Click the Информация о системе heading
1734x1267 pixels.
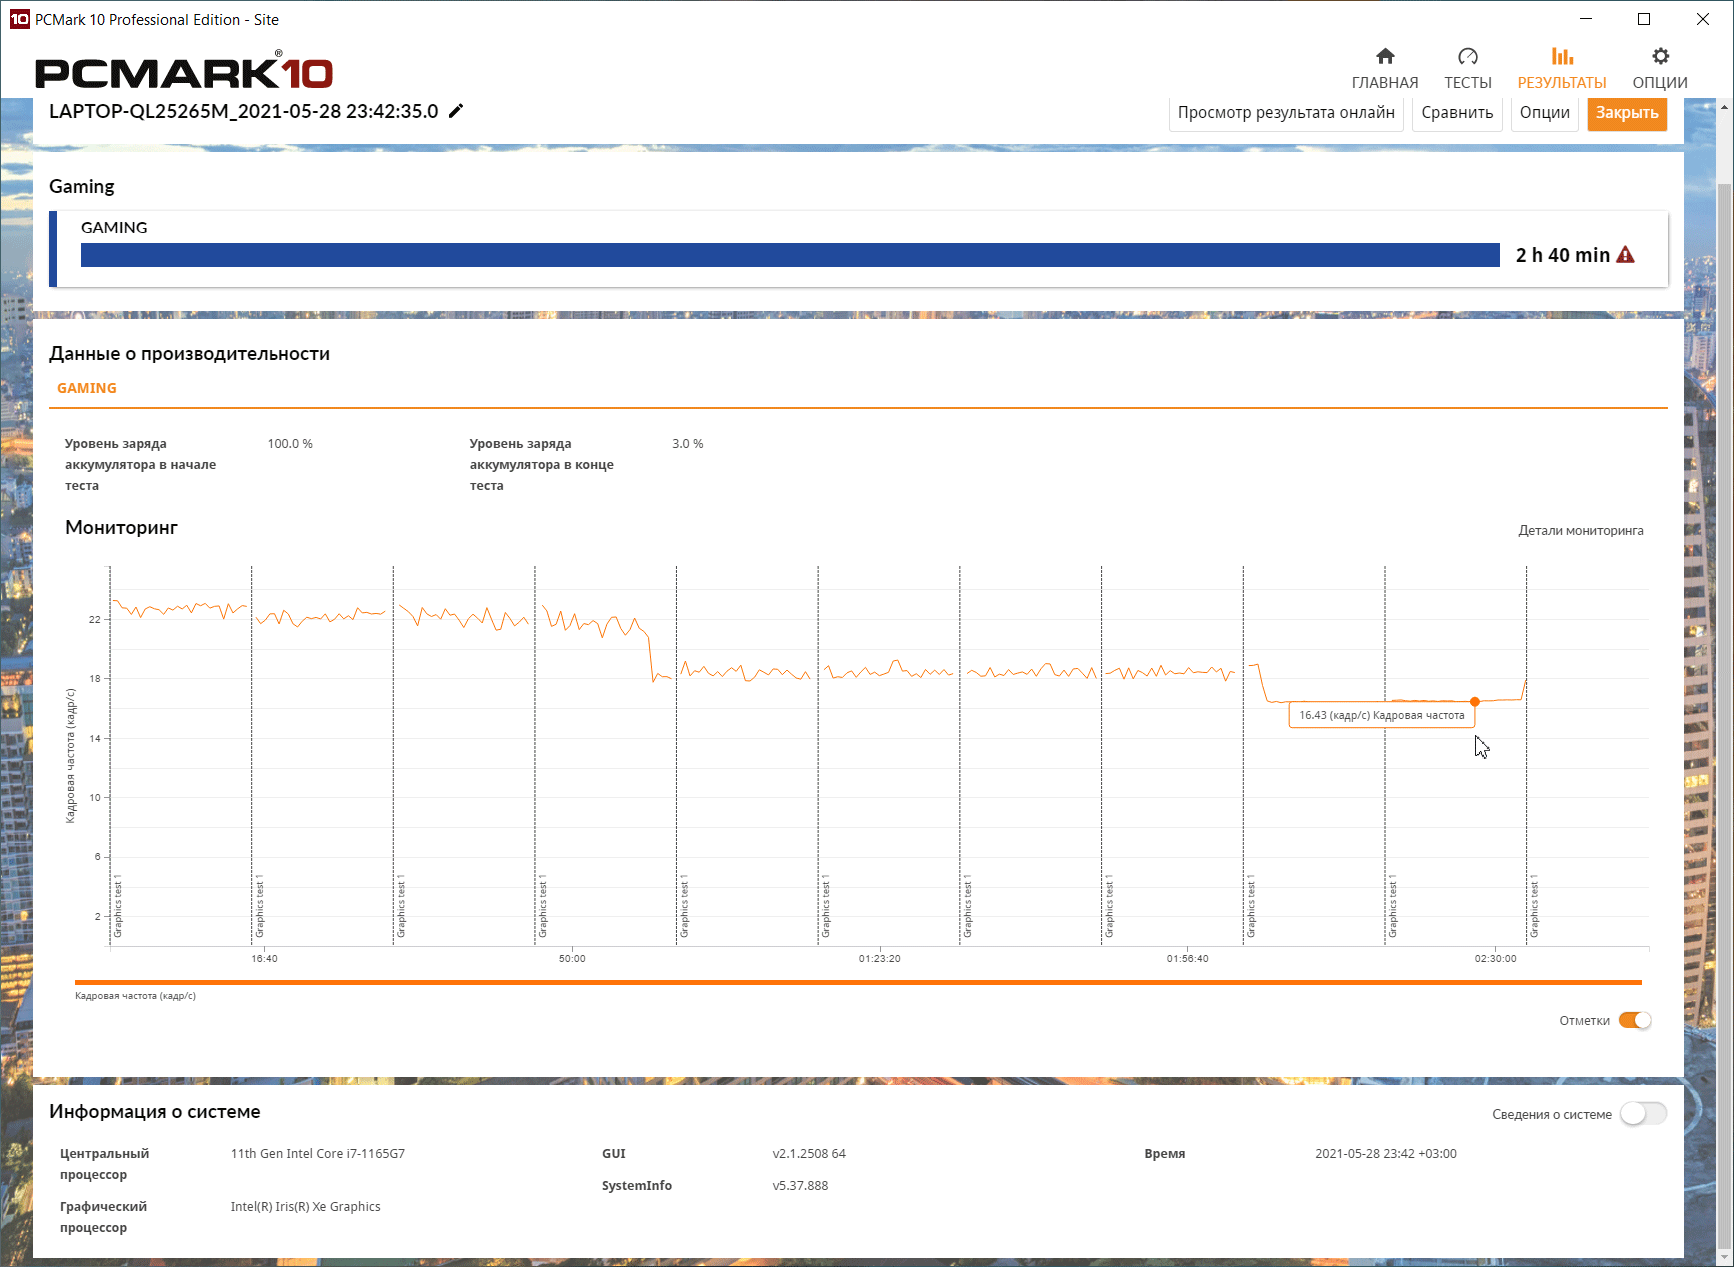click(x=155, y=1111)
